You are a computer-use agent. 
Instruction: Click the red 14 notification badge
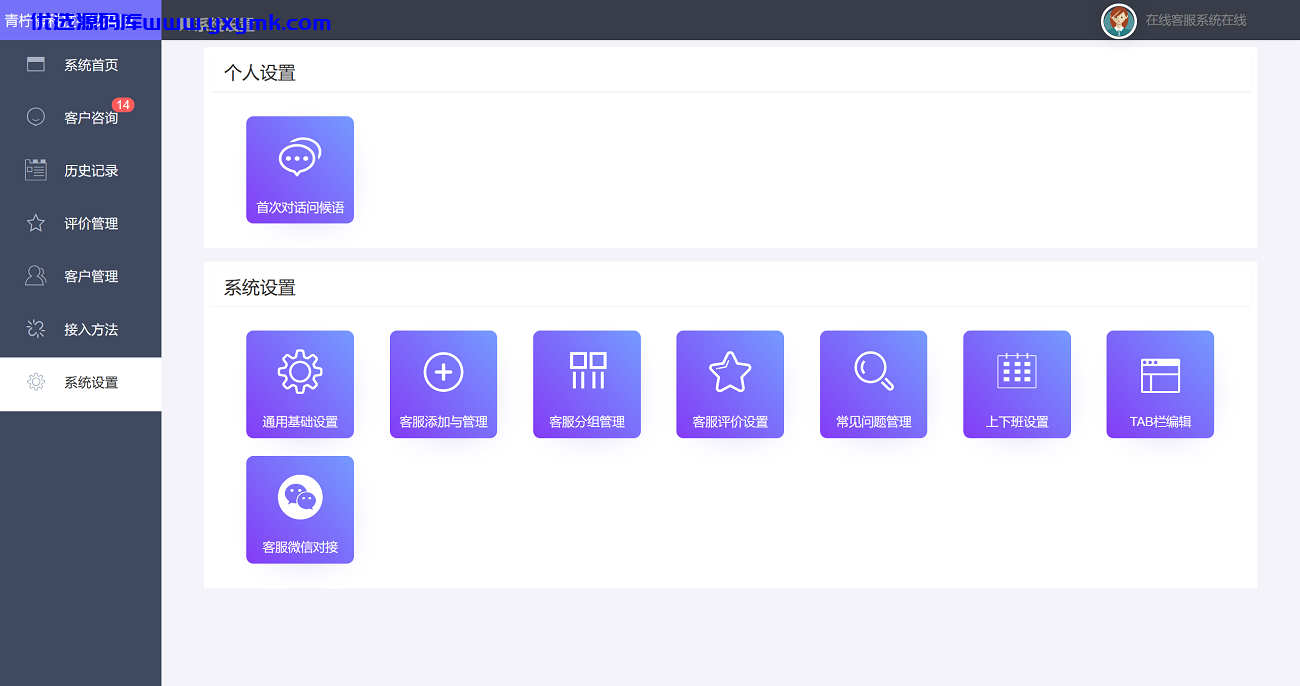click(x=123, y=105)
